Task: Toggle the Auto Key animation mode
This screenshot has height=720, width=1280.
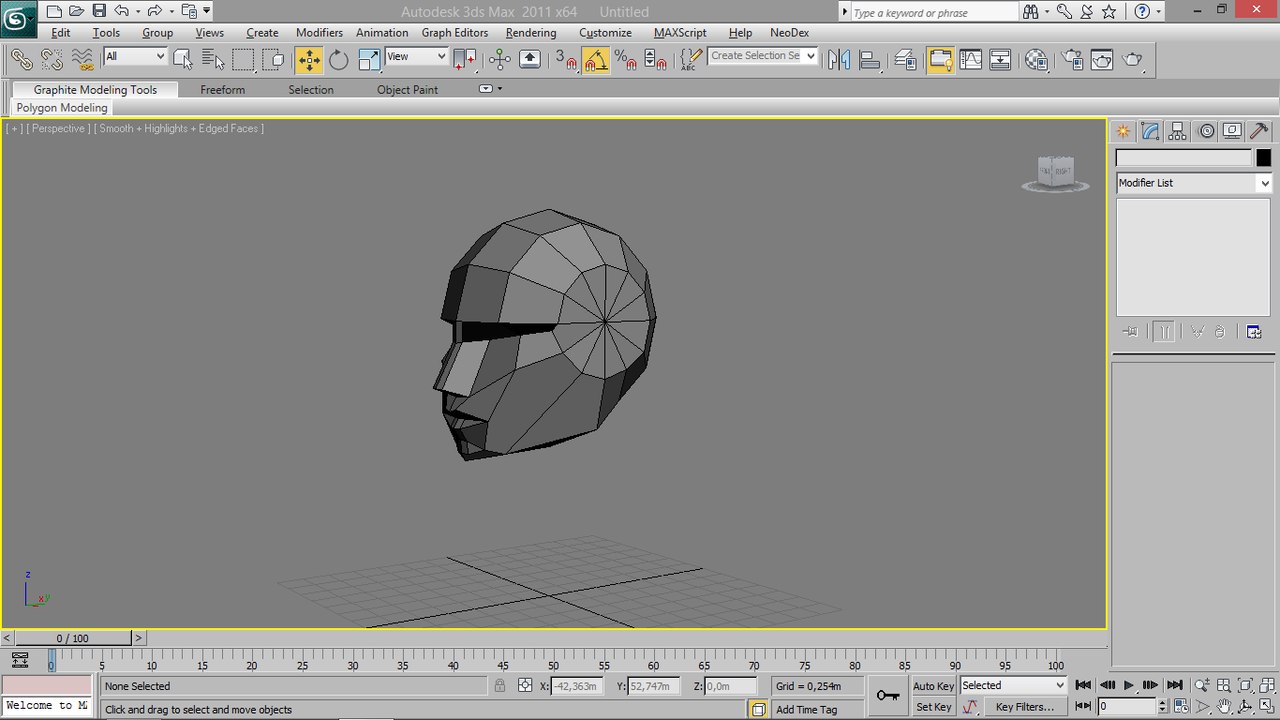Action: [x=933, y=686]
